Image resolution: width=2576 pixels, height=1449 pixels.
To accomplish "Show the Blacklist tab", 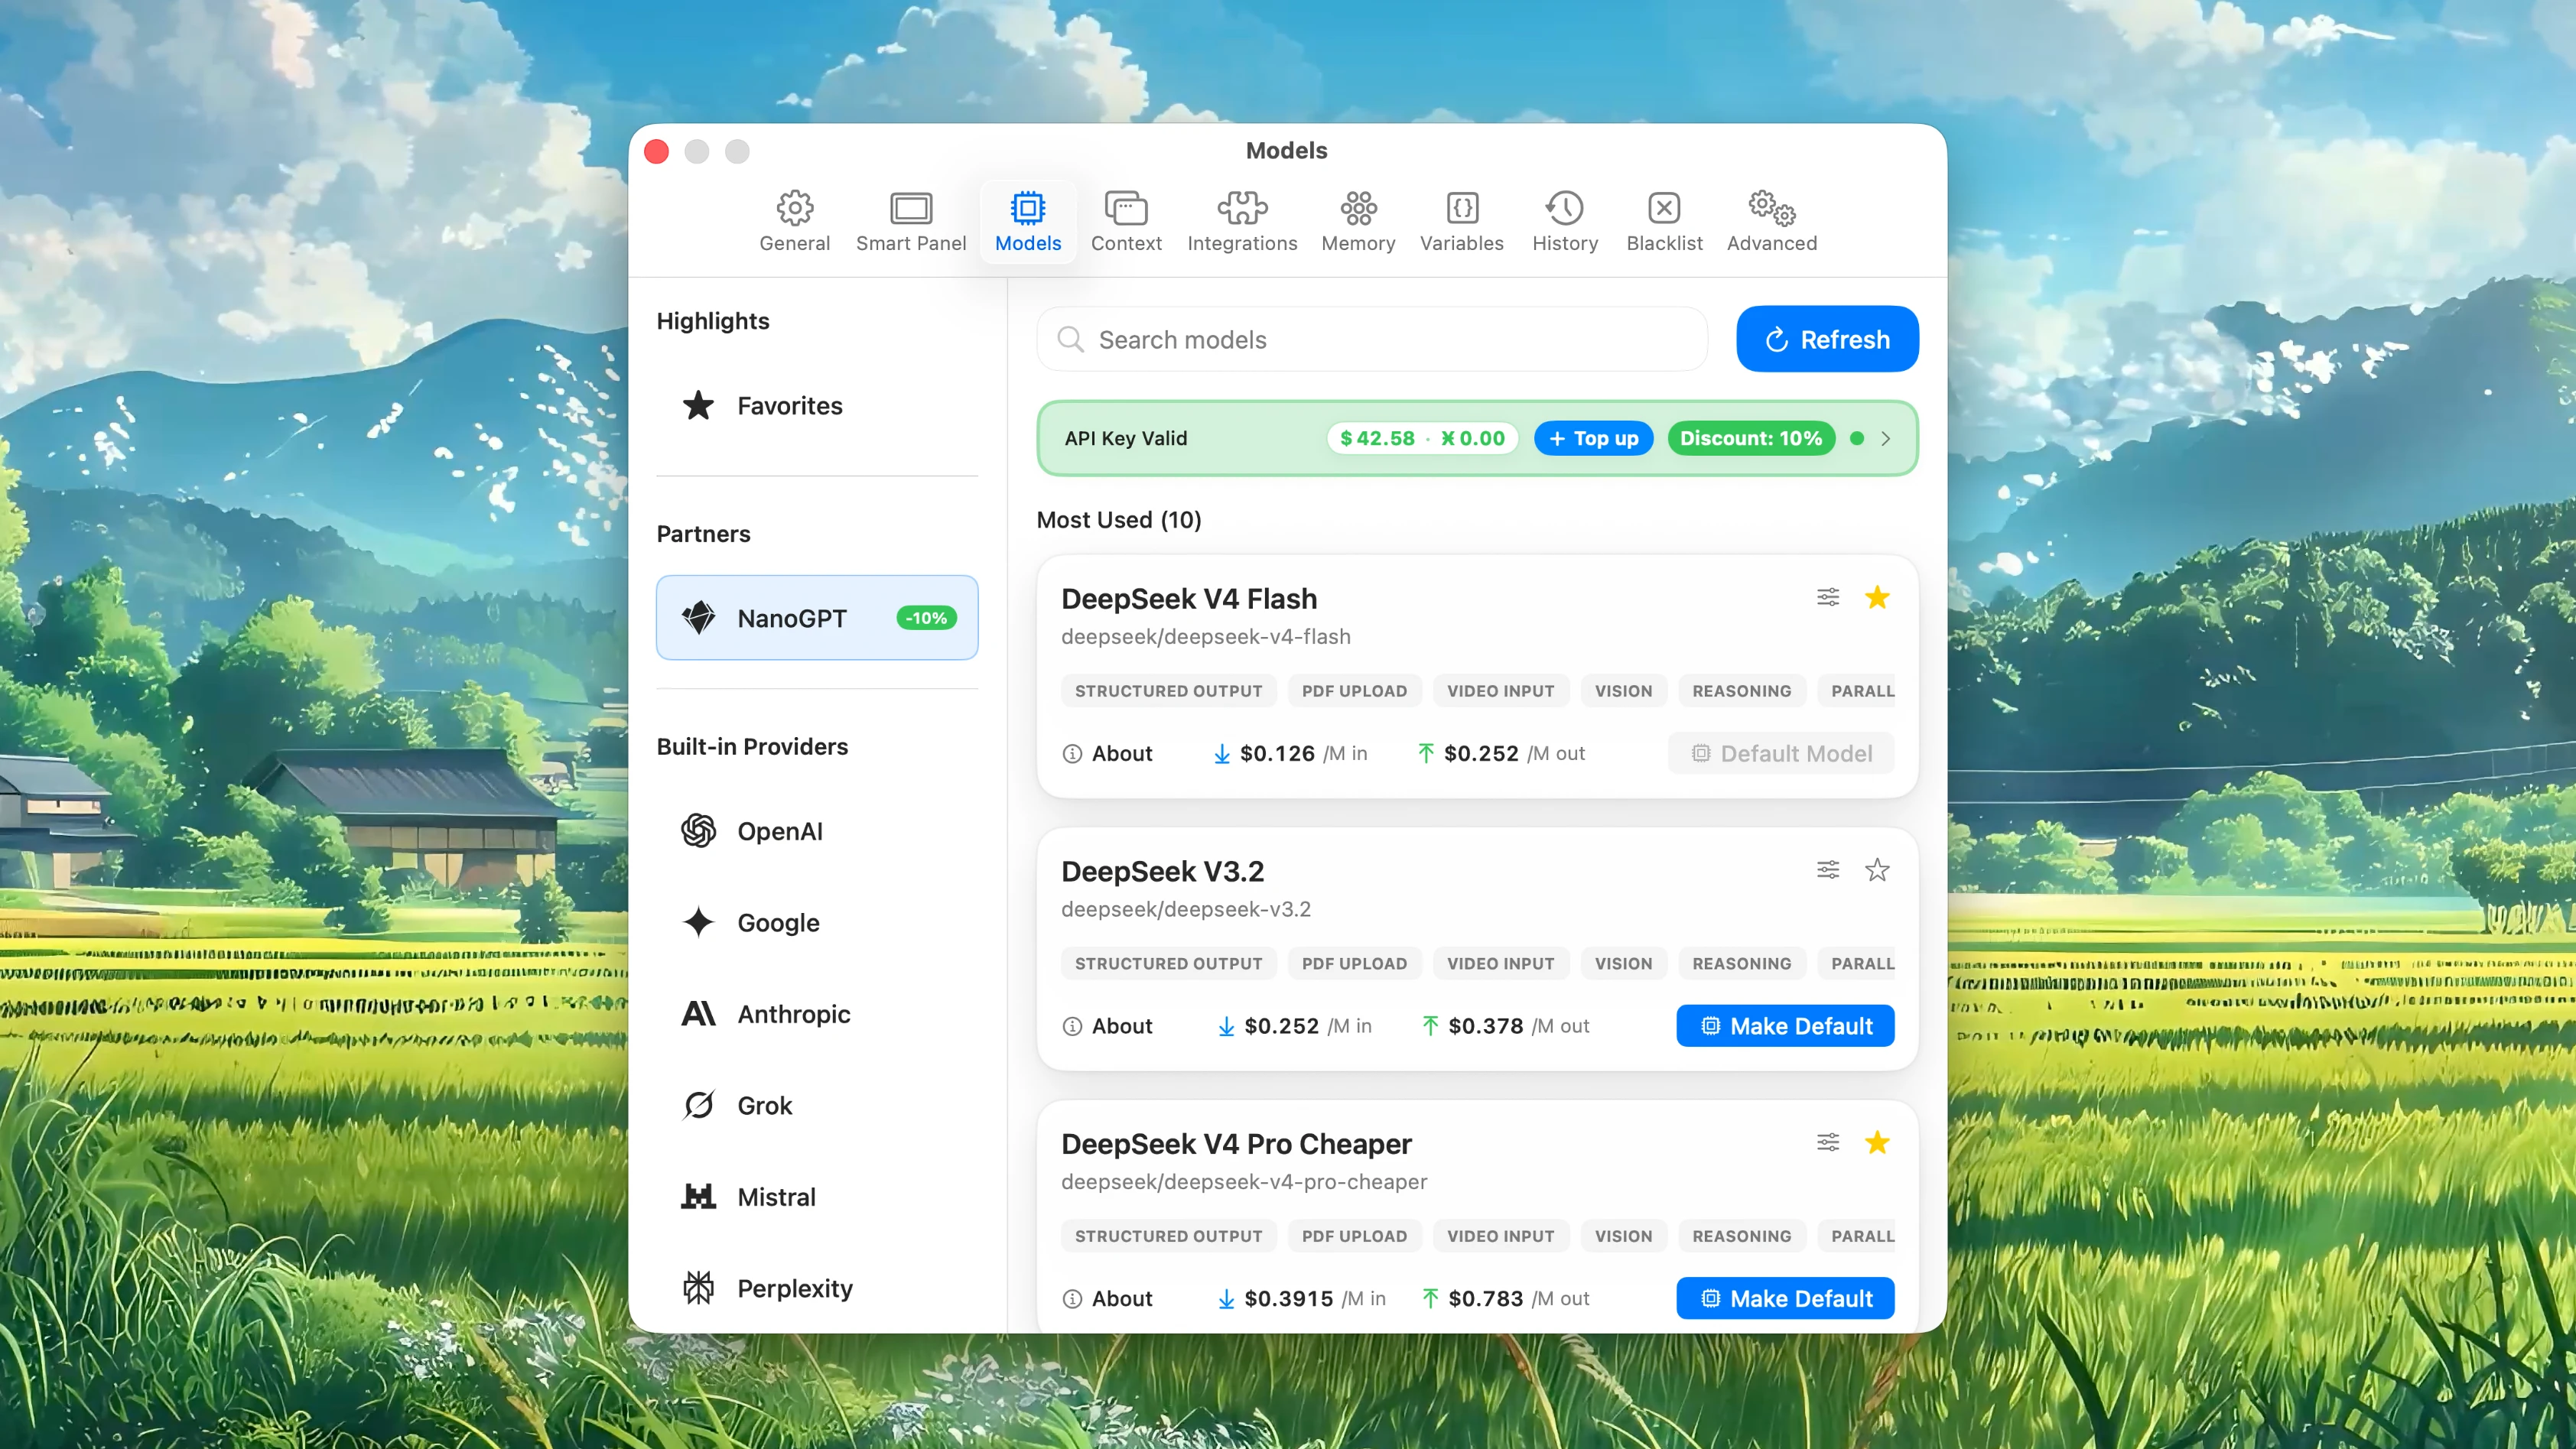I will click(1664, 221).
